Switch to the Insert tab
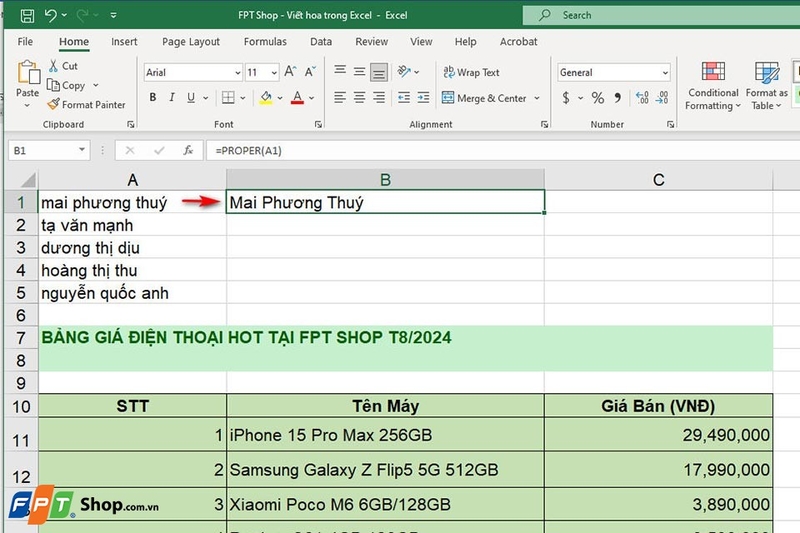This screenshot has width=800, height=533. (124, 42)
